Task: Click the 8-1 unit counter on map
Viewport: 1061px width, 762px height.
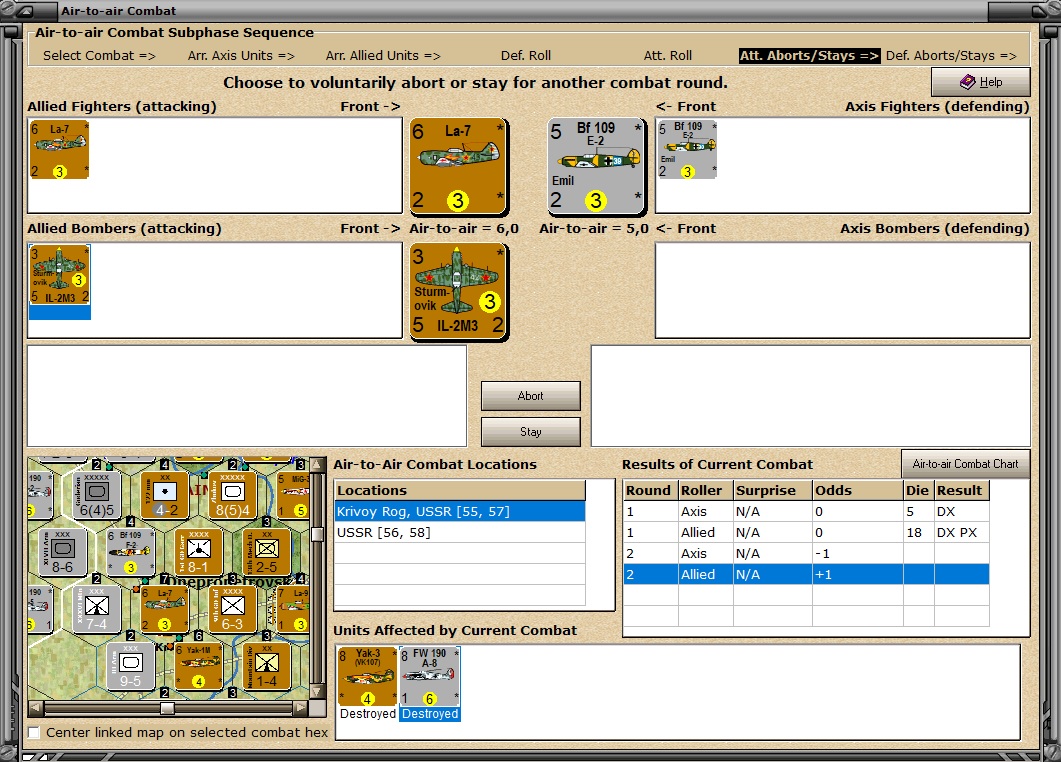Action: point(198,552)
